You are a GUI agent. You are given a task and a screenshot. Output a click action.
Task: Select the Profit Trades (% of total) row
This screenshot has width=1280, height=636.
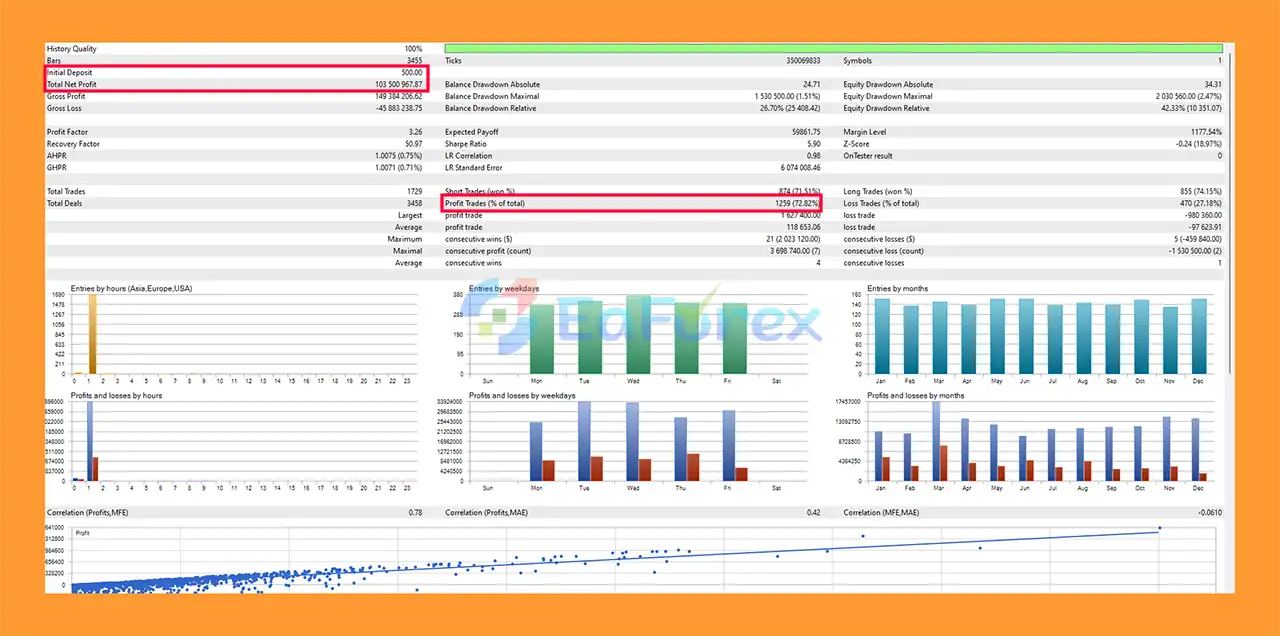(x=632, y=203)
